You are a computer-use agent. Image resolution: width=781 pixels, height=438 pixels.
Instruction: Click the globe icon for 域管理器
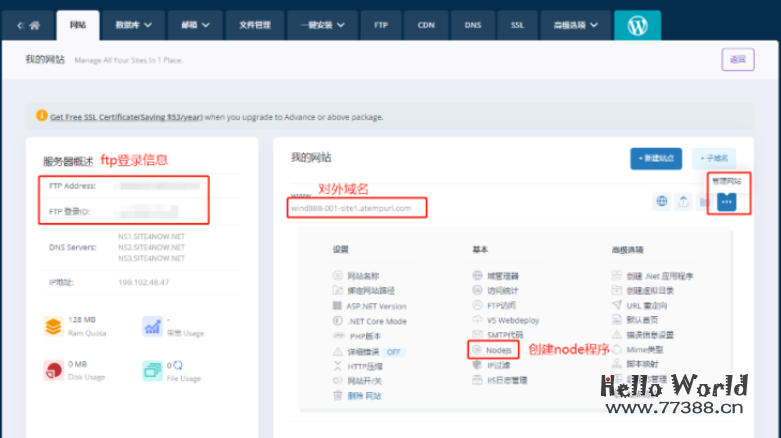point(477,276)
